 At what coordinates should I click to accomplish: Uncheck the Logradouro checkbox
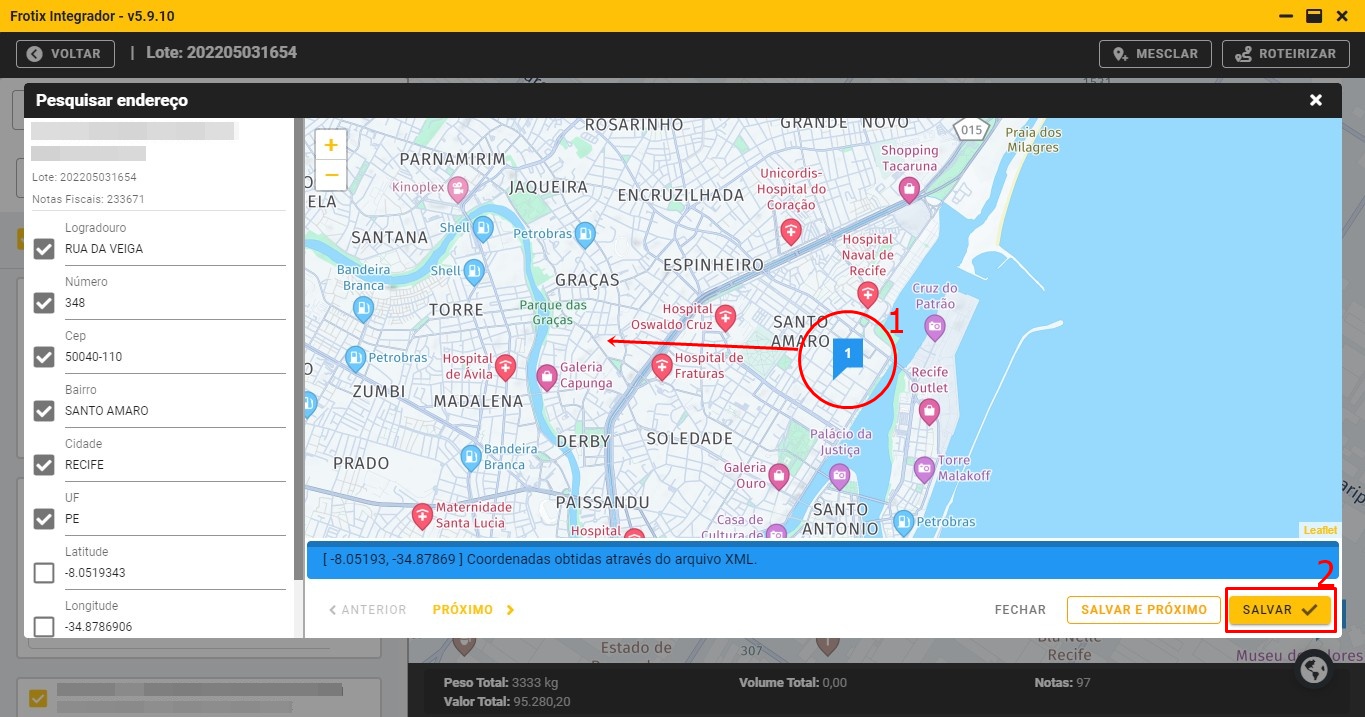click(x=44, y=249)
